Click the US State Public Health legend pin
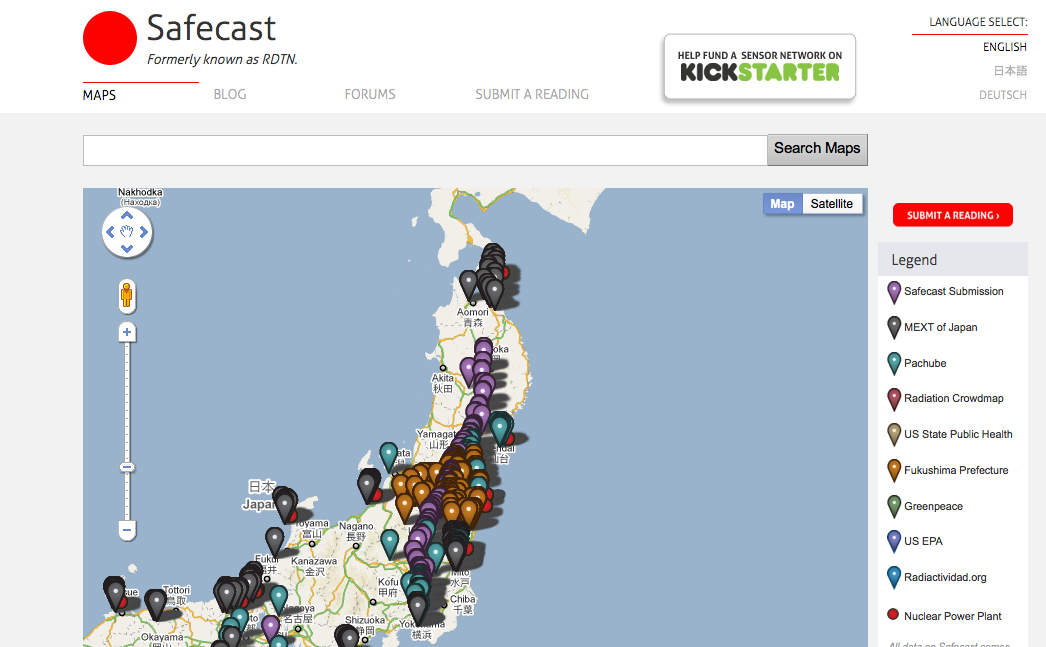The height and width of the screenshot is (647, 1046). [894, 435]
